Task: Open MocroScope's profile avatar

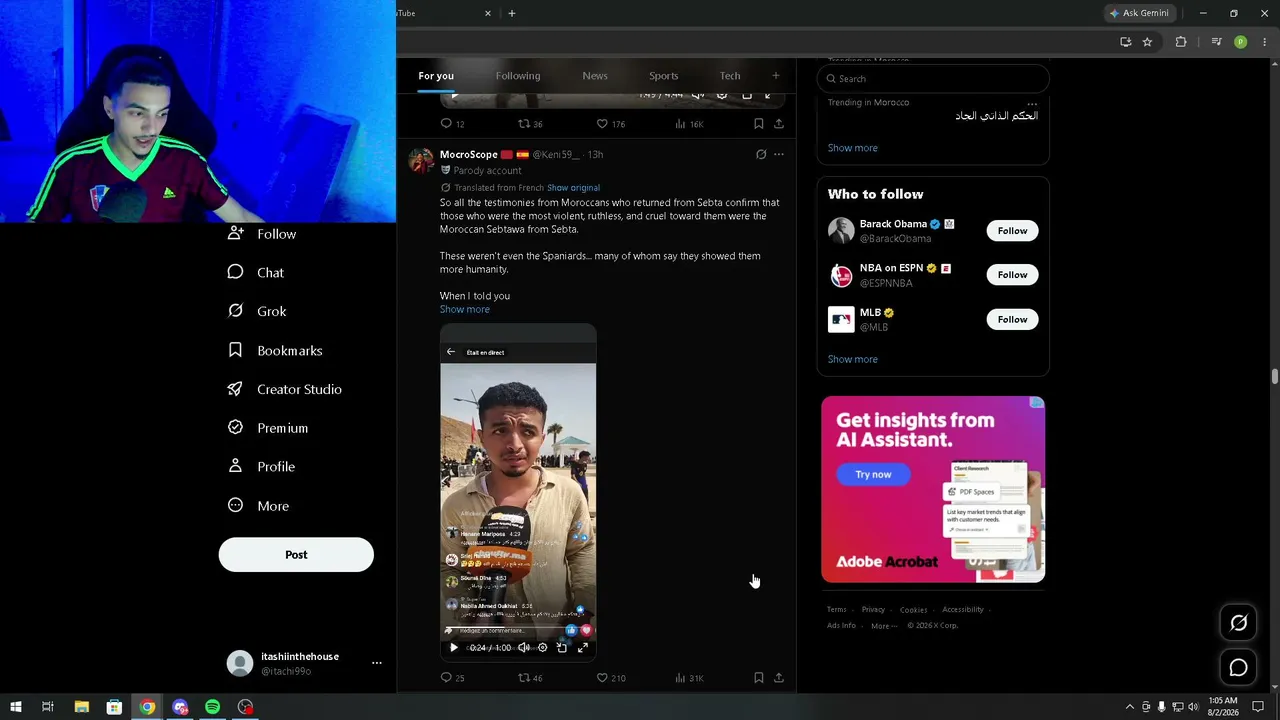Action: coord(421,160)
